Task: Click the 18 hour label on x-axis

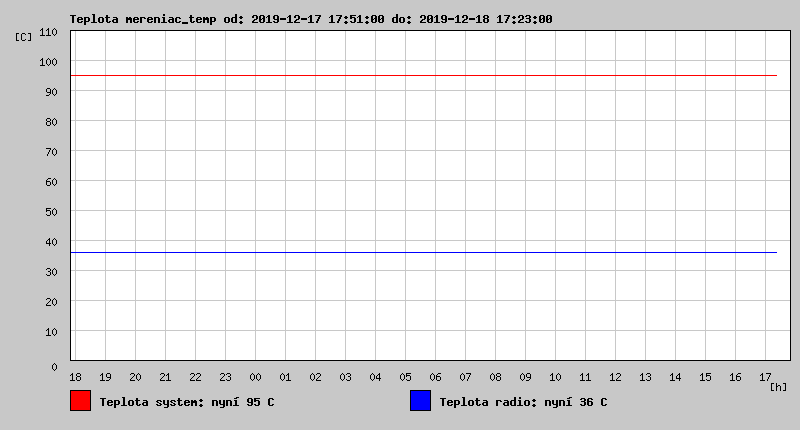Action: coord(76,377)
